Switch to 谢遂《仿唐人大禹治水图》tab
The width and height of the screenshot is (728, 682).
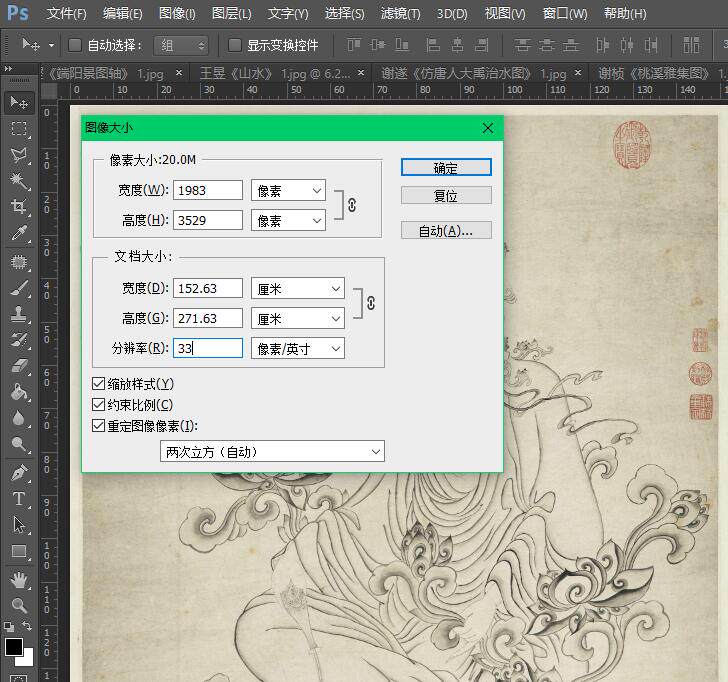click(474, 73)
